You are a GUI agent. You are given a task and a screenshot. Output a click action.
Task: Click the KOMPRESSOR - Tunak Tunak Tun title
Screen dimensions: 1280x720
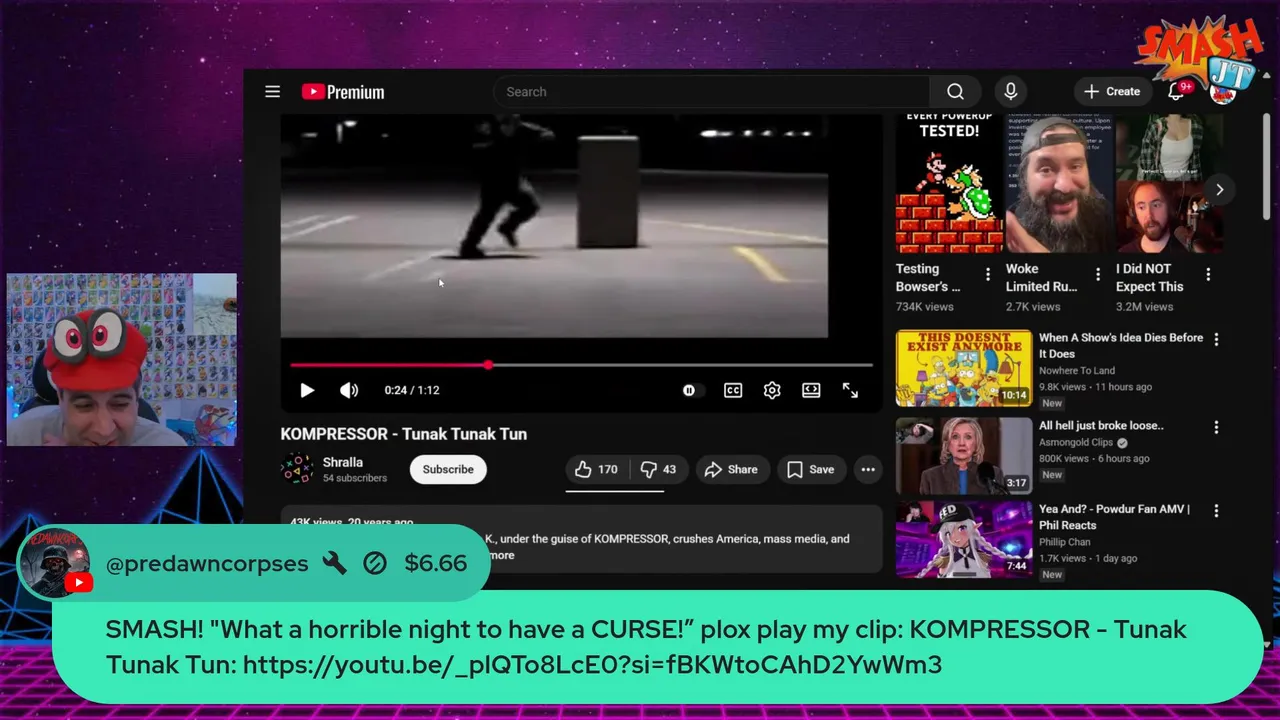(404, 434)
